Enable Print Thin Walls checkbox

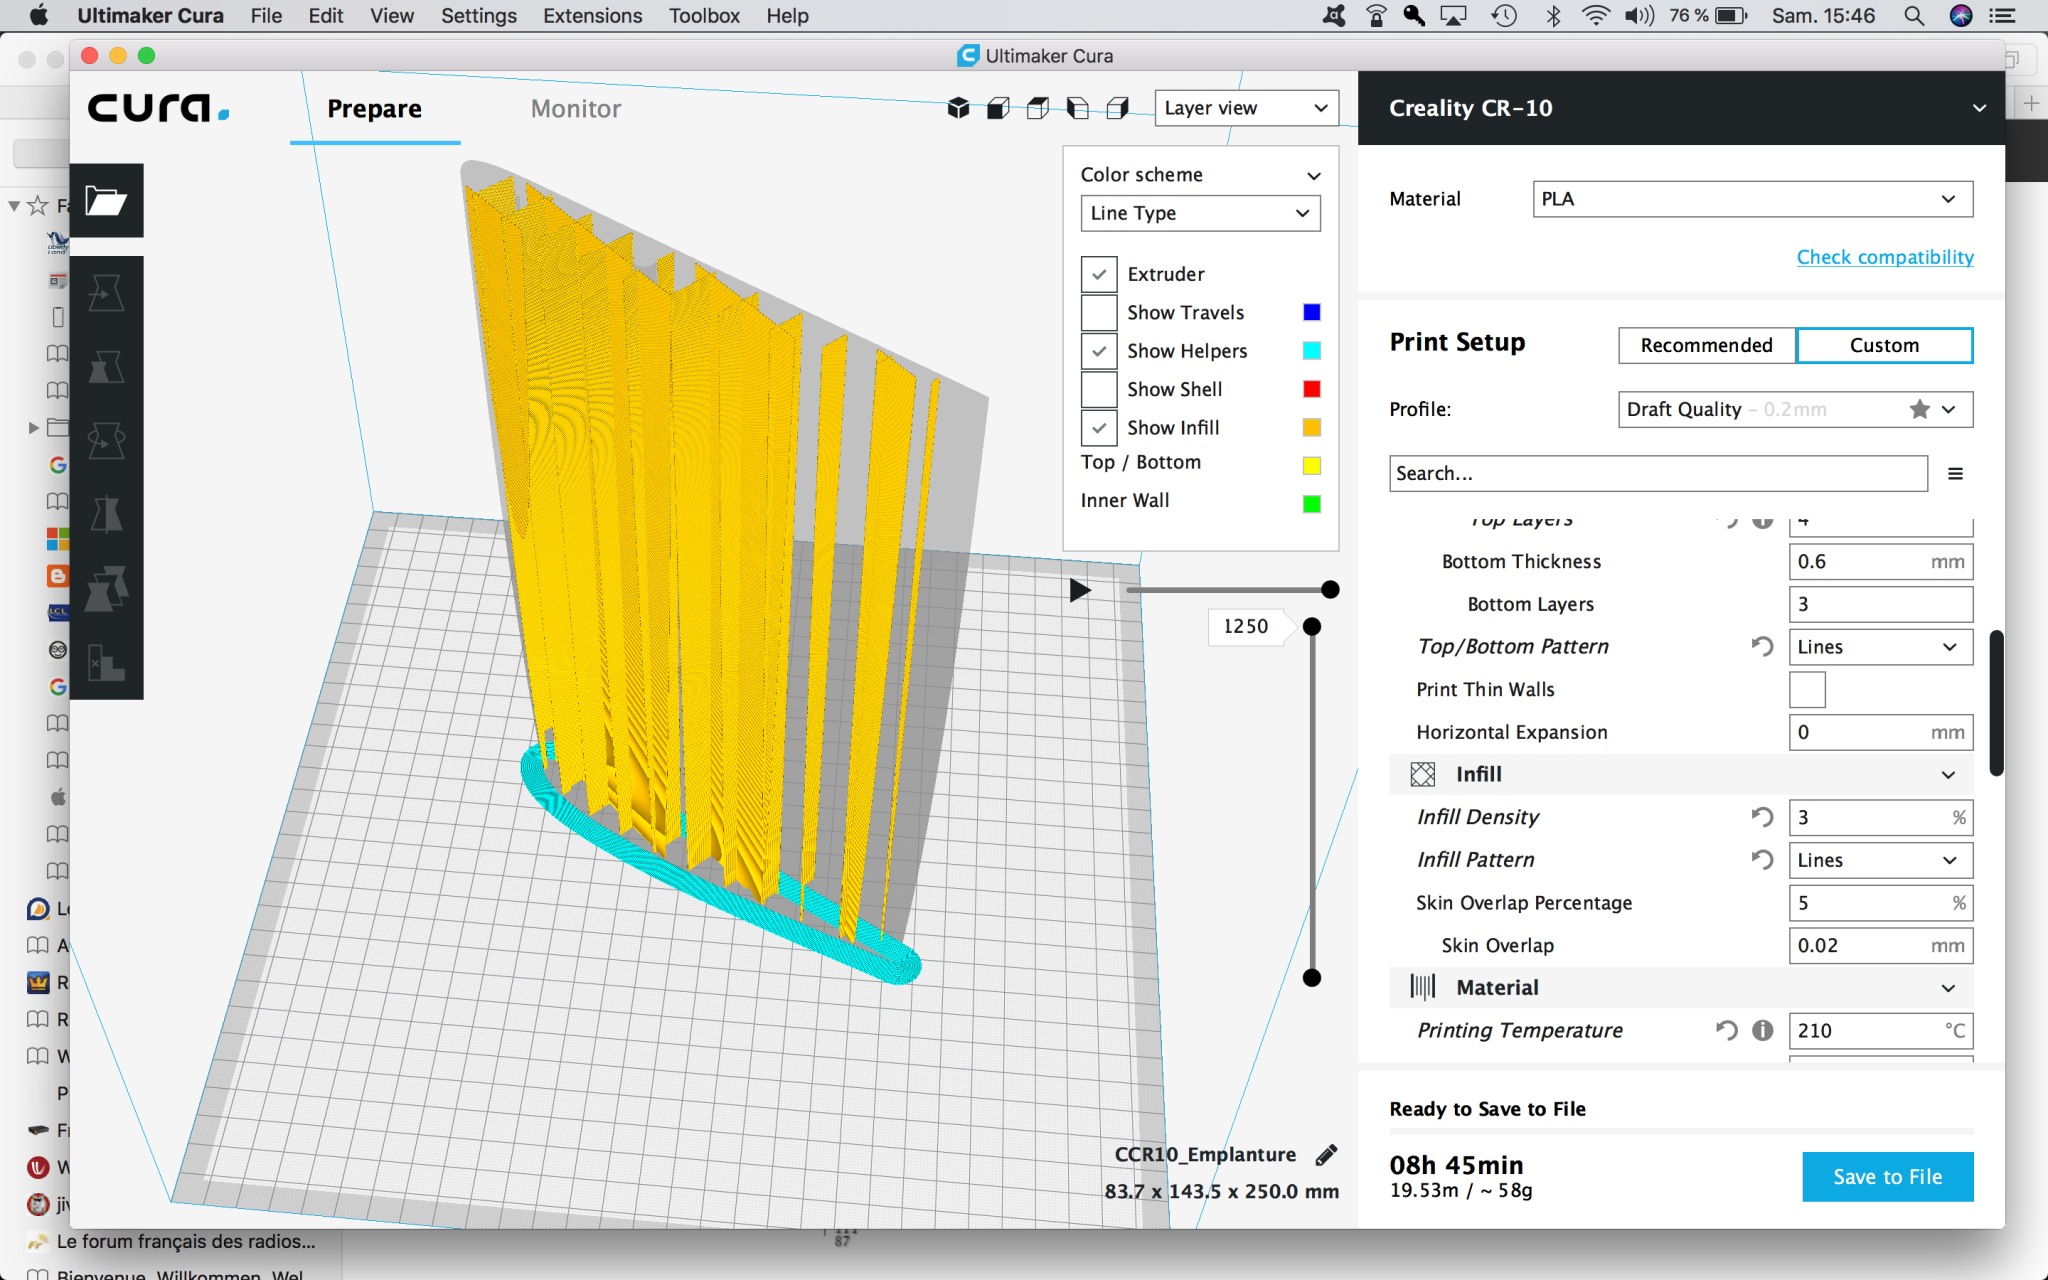[1807, 690]
